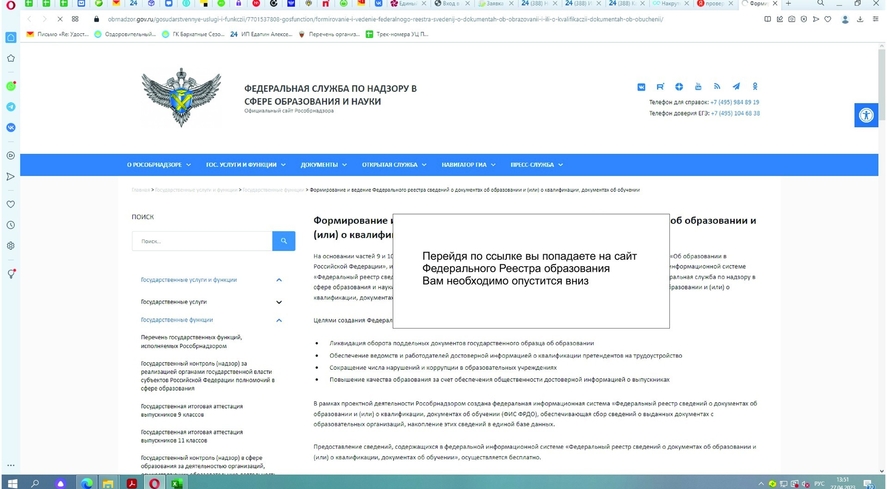Click Rosobrnadzor Odnoklassniki social icon
Screen dimensions: 887x489
click(755, 87)
